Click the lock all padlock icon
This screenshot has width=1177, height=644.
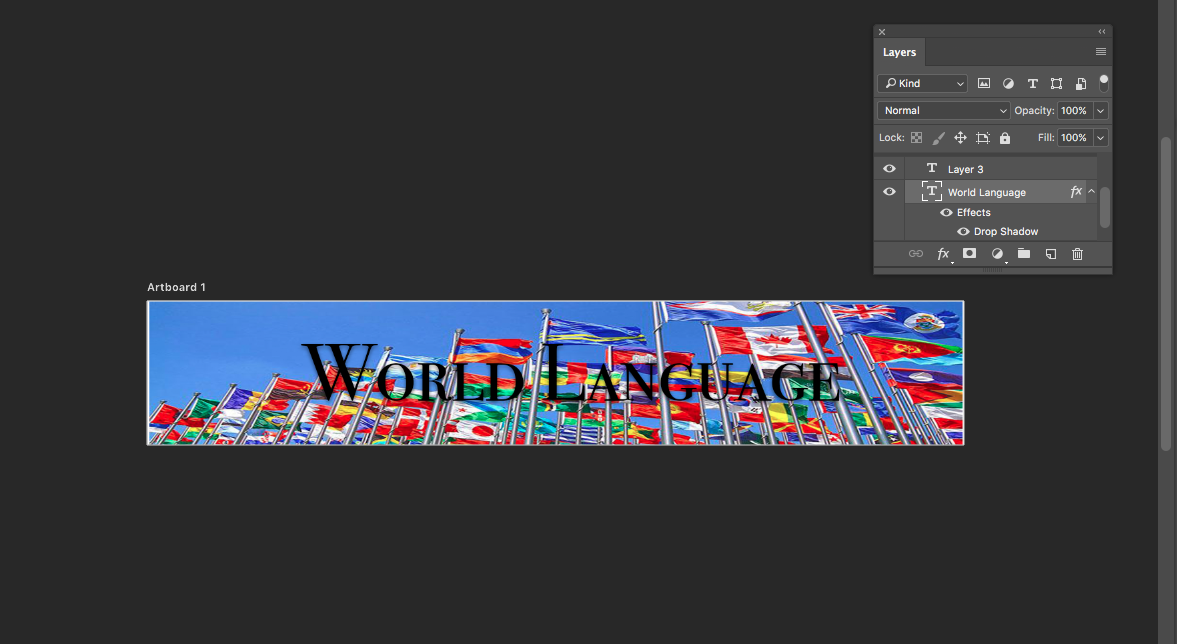coord(1005,138)
